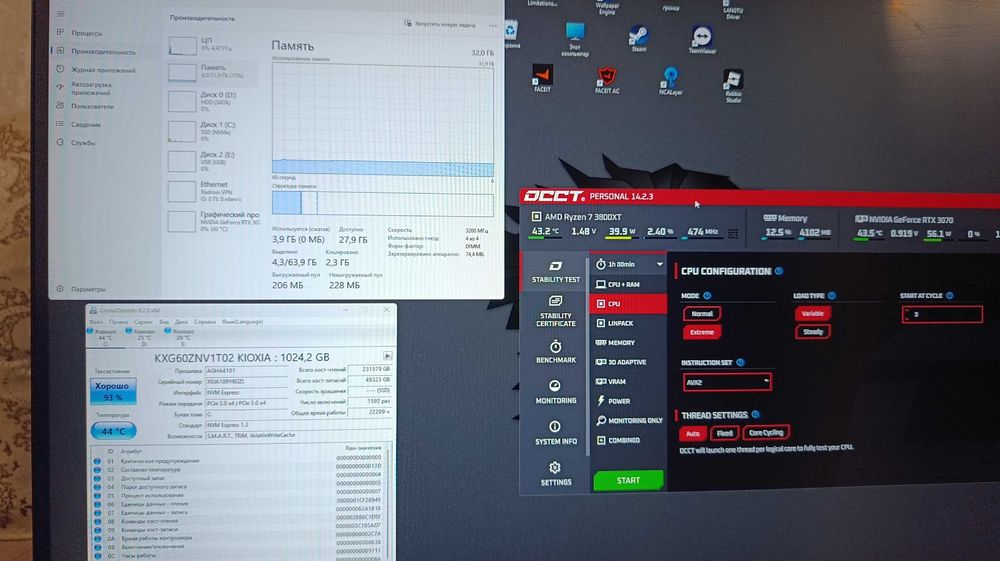Select ЦП in Task Manager performance list

[x=212, y=45]
